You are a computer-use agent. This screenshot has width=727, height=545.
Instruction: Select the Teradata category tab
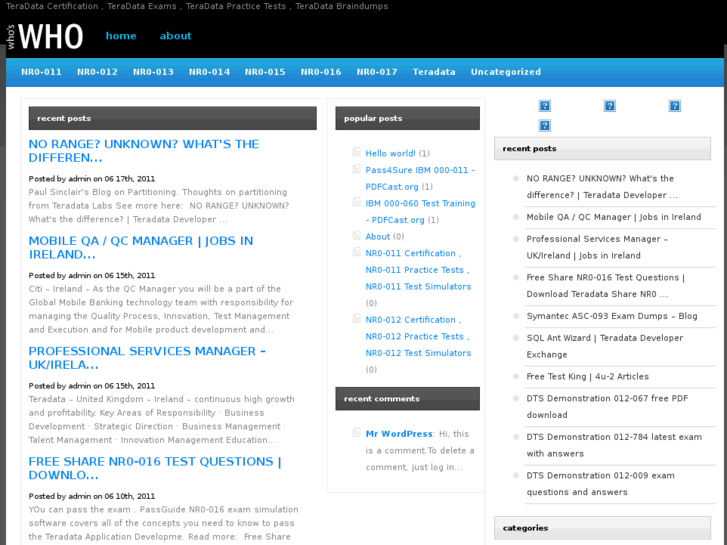[434, 72]
